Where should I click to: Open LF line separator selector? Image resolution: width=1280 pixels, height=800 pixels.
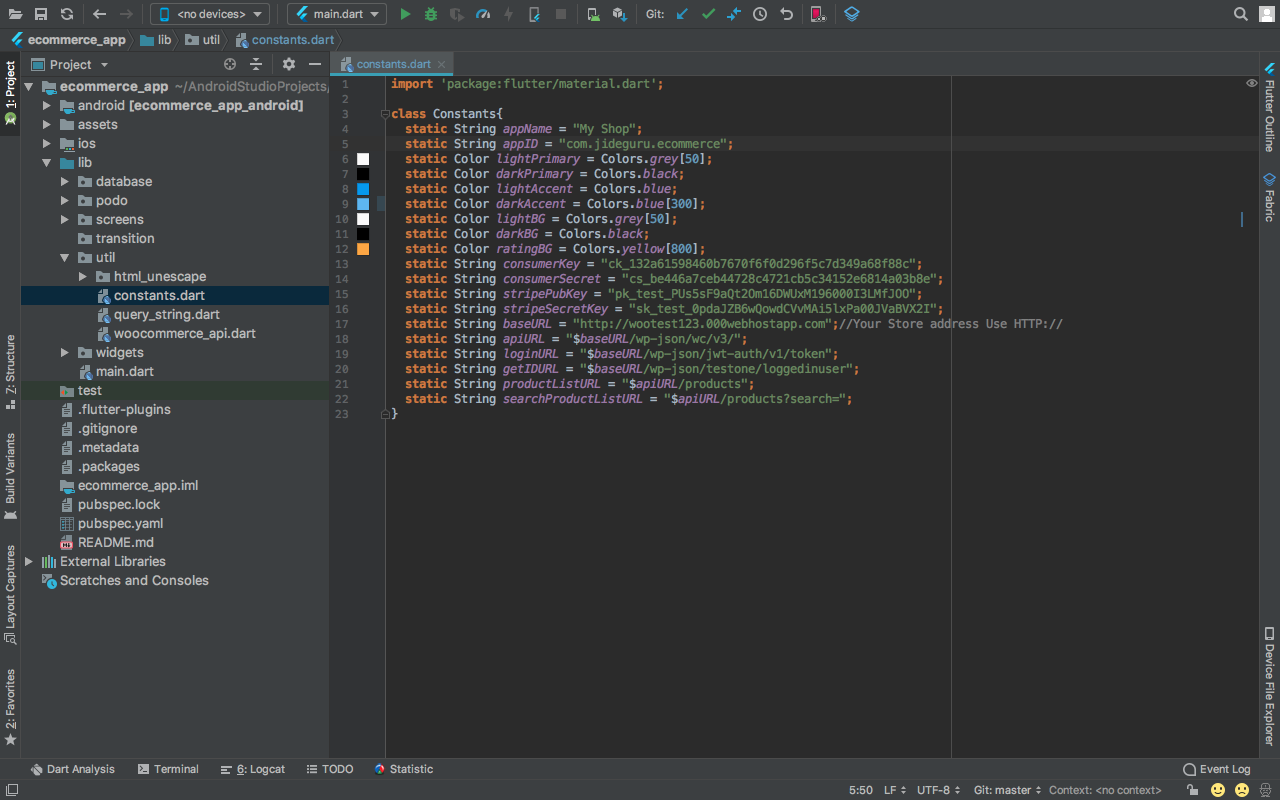(x=895, y=790)
